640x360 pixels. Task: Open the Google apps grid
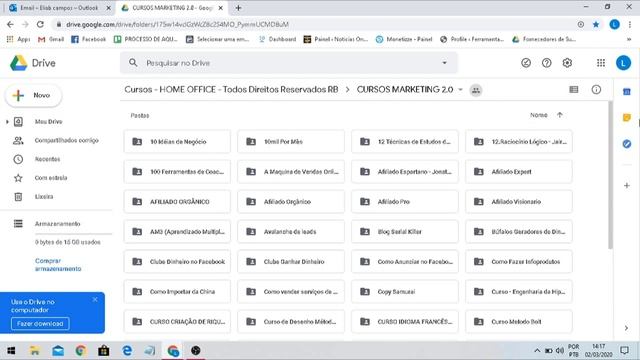[601, 63]
